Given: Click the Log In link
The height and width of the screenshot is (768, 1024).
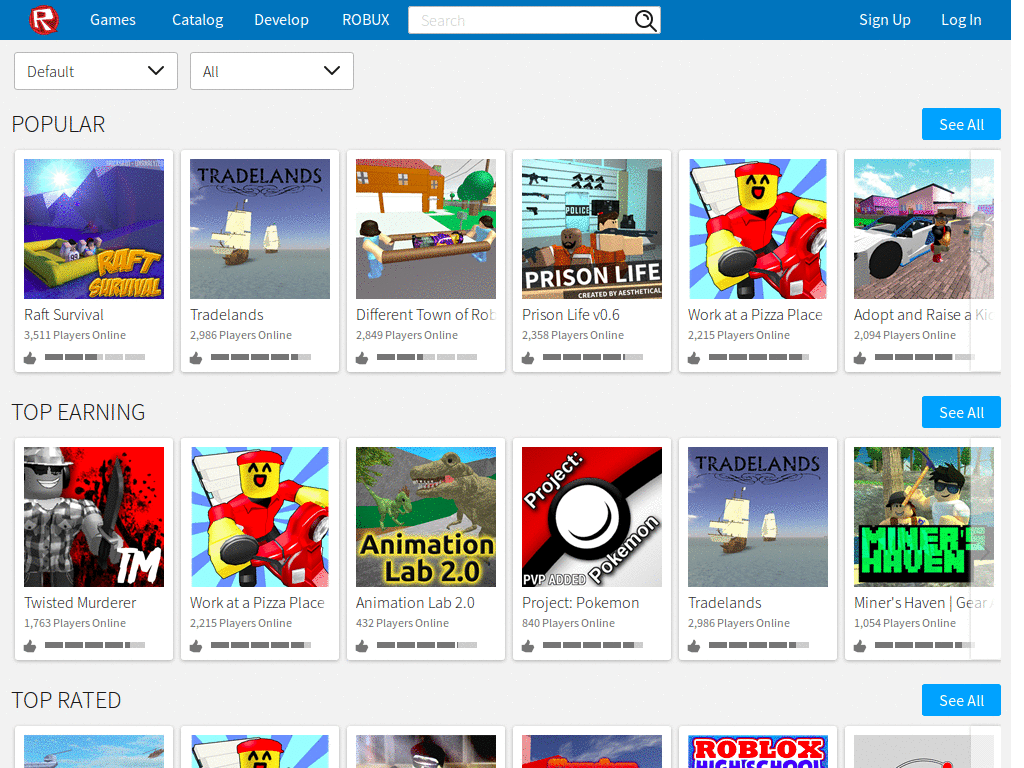Looking at the screenshot, I should [961, 19].
